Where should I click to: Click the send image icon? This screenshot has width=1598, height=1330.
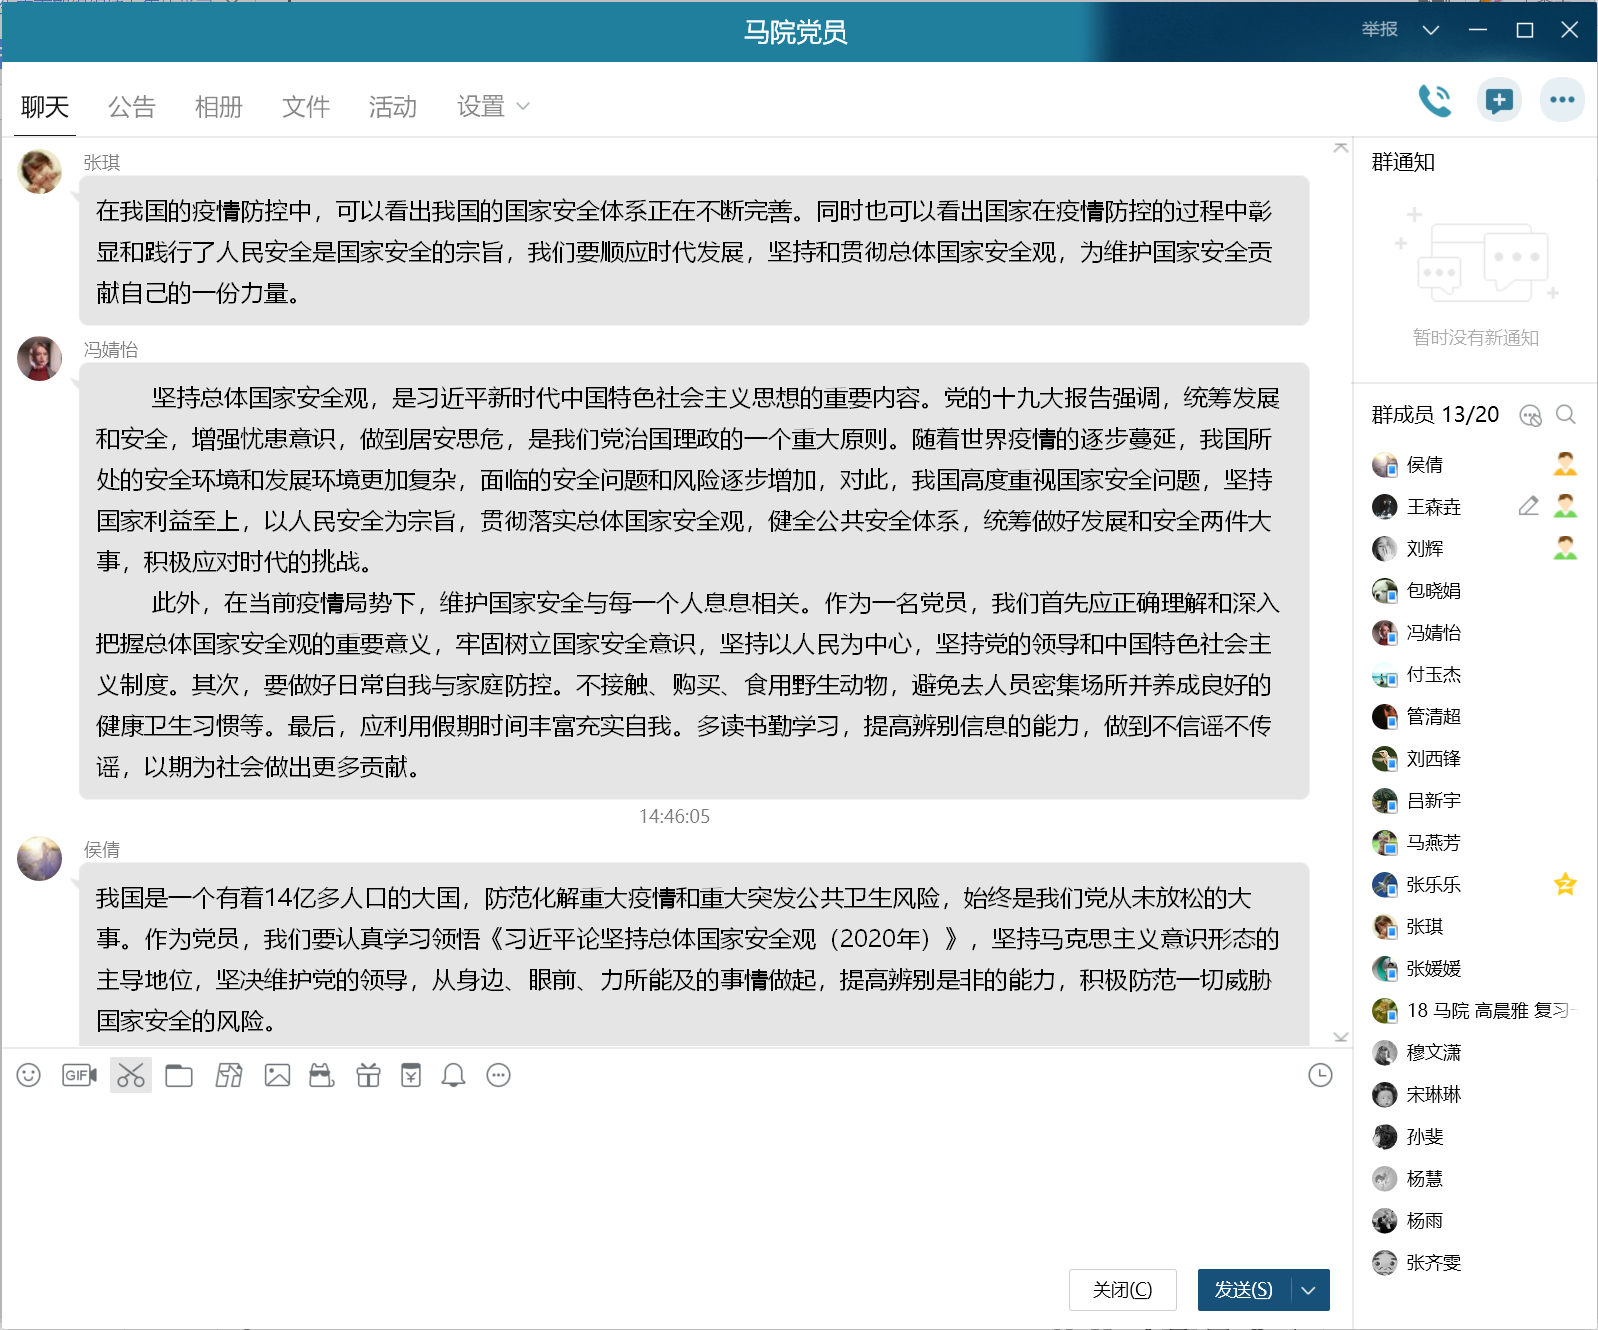[x=277, y=1075]
